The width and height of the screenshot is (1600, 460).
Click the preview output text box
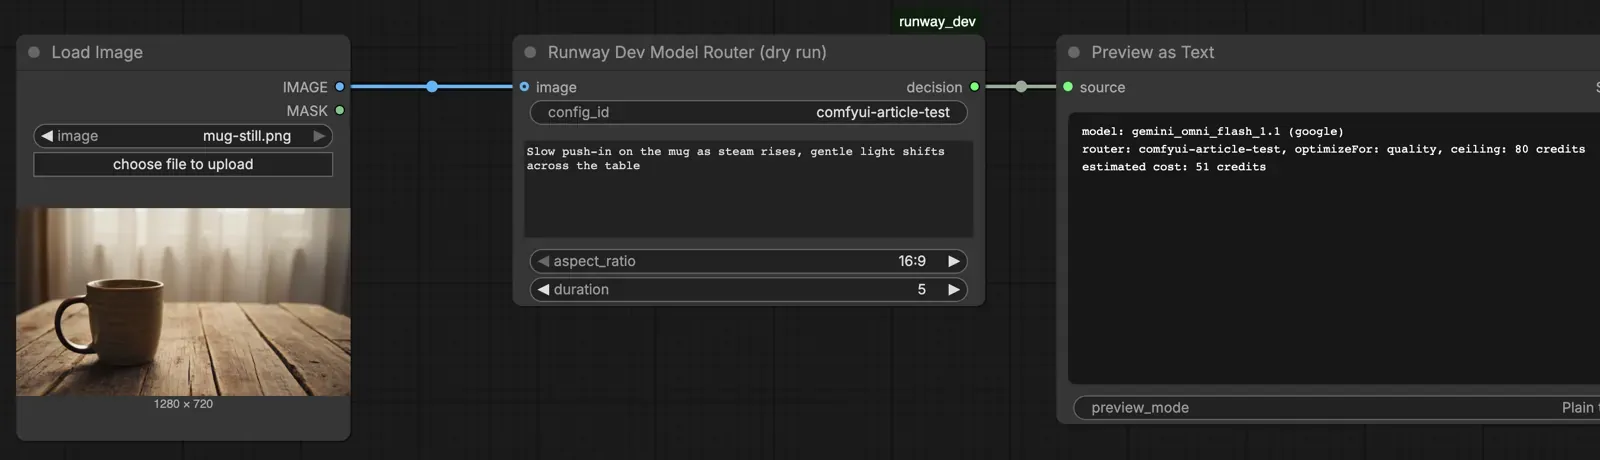(x=1334, y=248)
